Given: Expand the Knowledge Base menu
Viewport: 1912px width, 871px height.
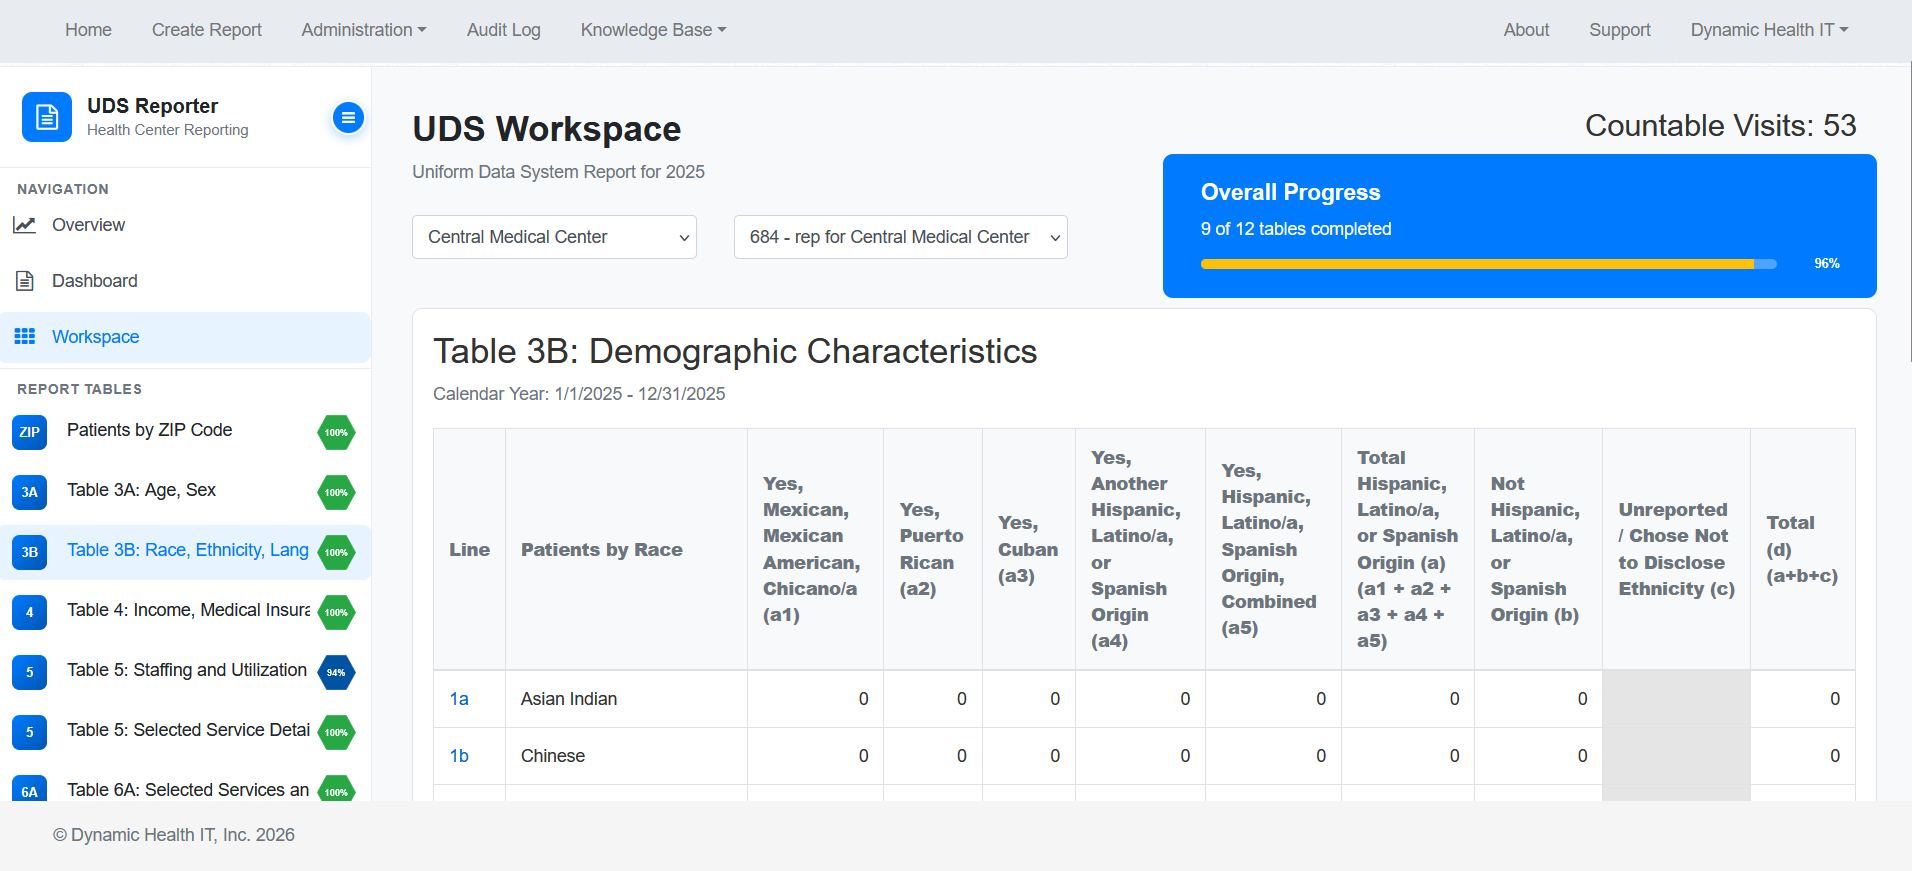Looking at the screenshot, I should coord(653,30).
